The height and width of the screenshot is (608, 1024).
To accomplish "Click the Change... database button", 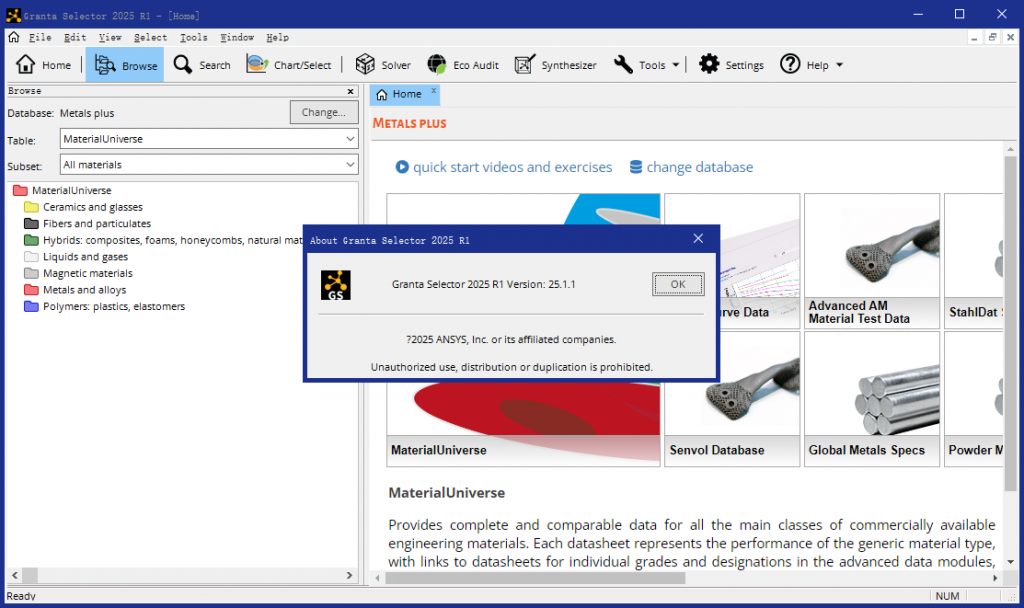I will click(324, 112).
